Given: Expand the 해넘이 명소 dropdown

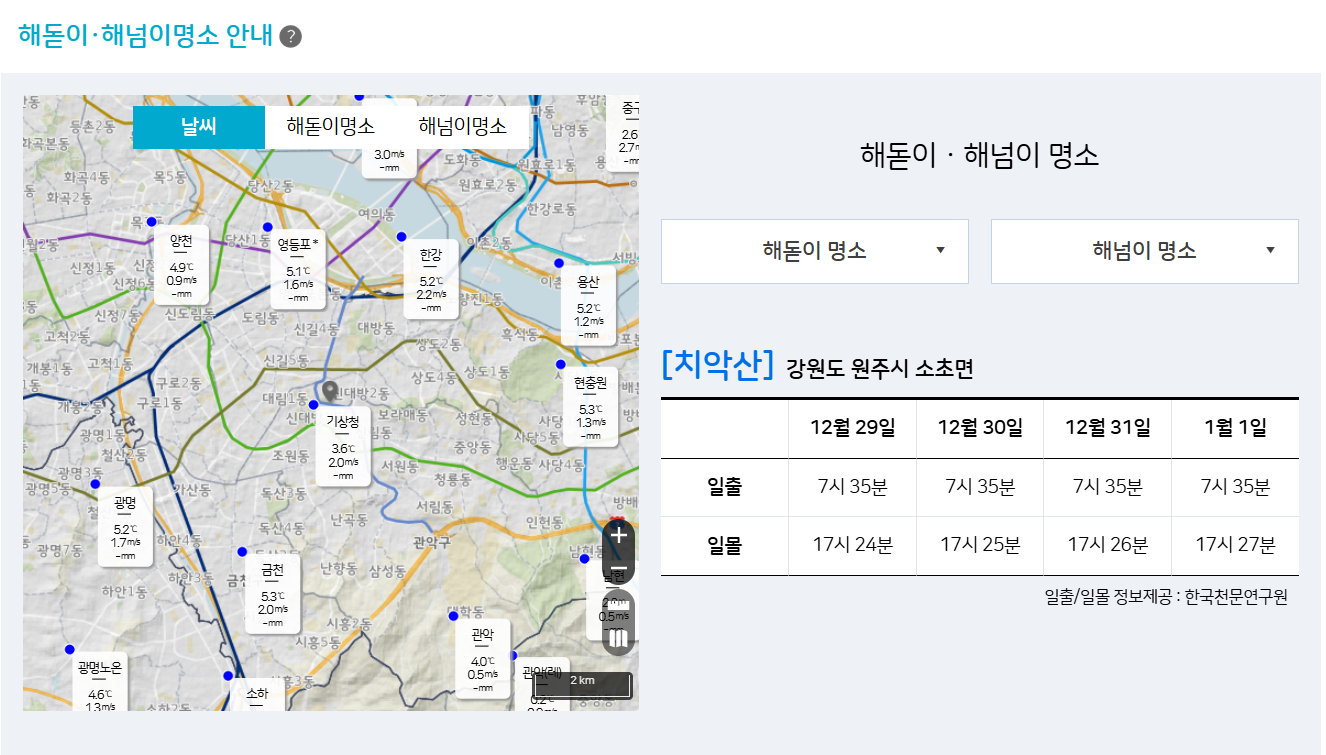Looking at the screenshot, I should 1144,251.
